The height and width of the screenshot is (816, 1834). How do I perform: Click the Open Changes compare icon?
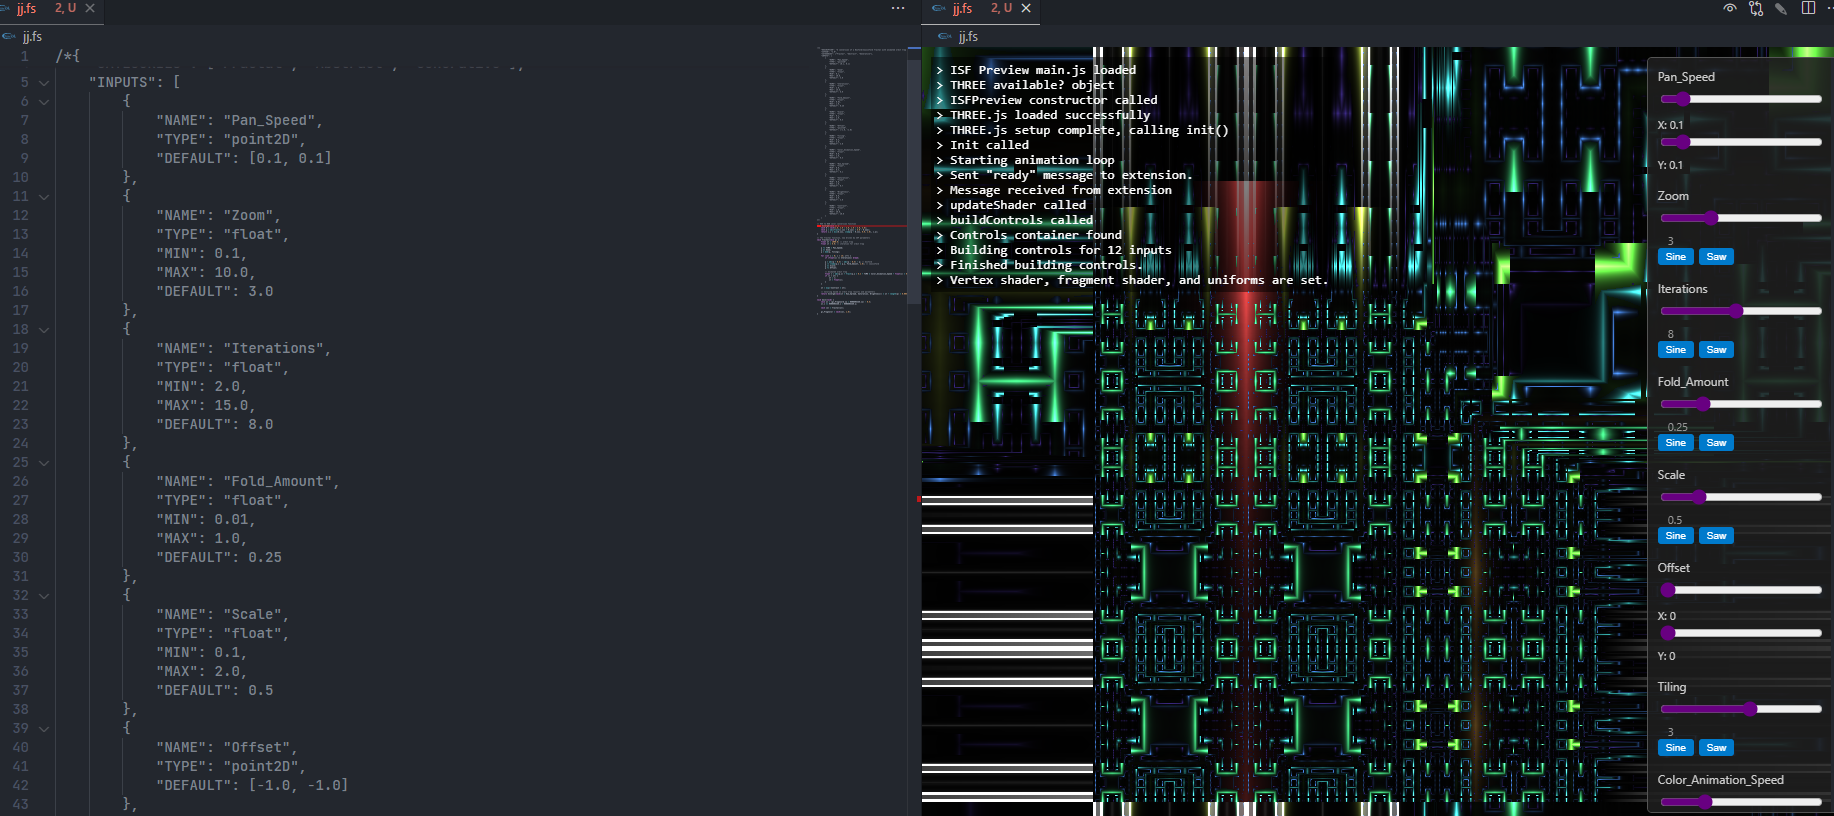pos(1756,8)
